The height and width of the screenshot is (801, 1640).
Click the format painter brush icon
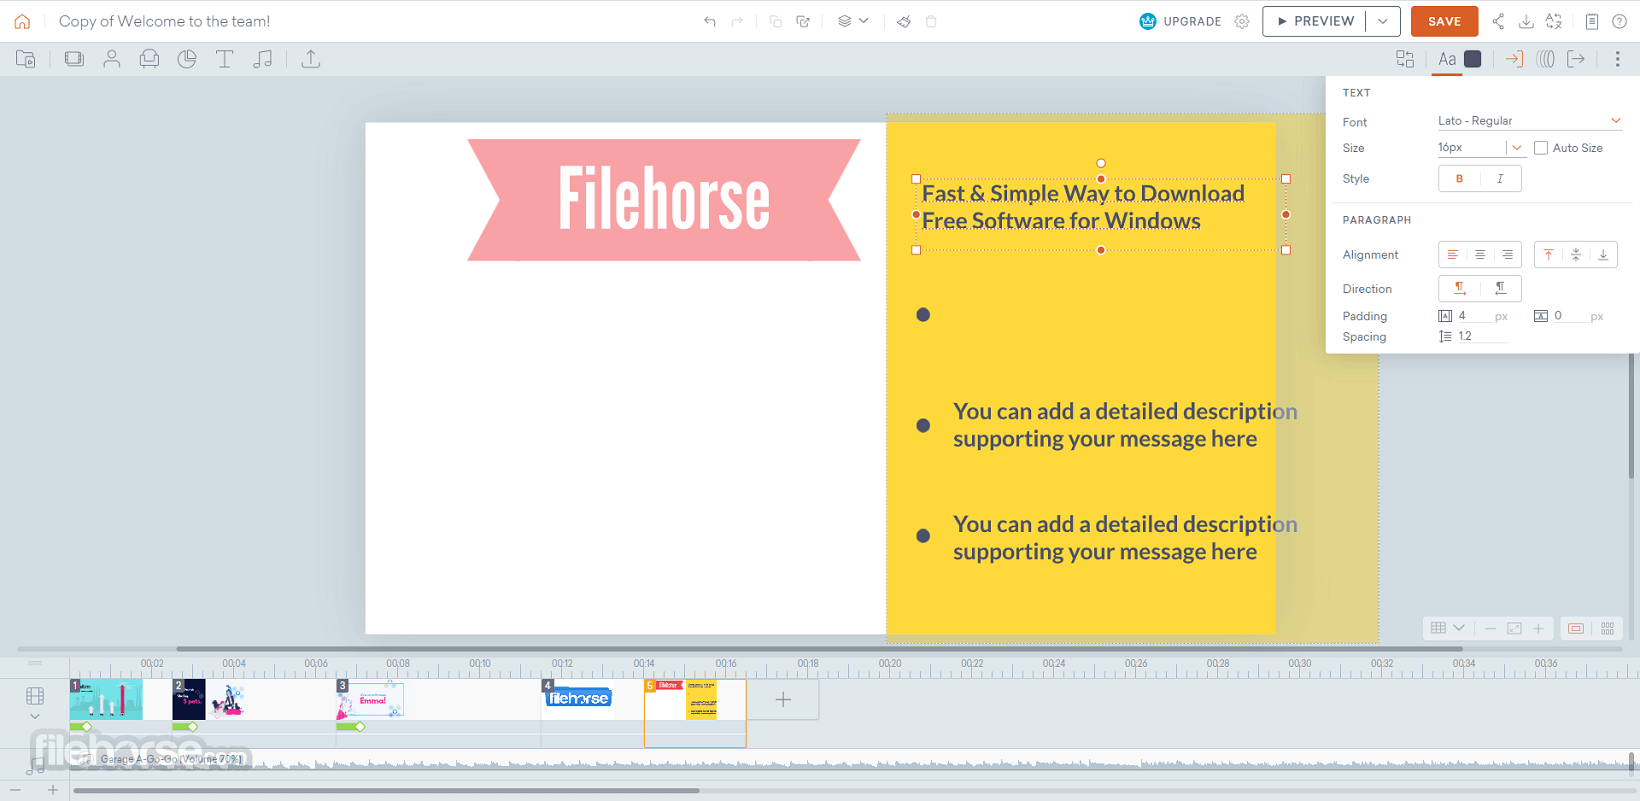click(x=904, y=21)
